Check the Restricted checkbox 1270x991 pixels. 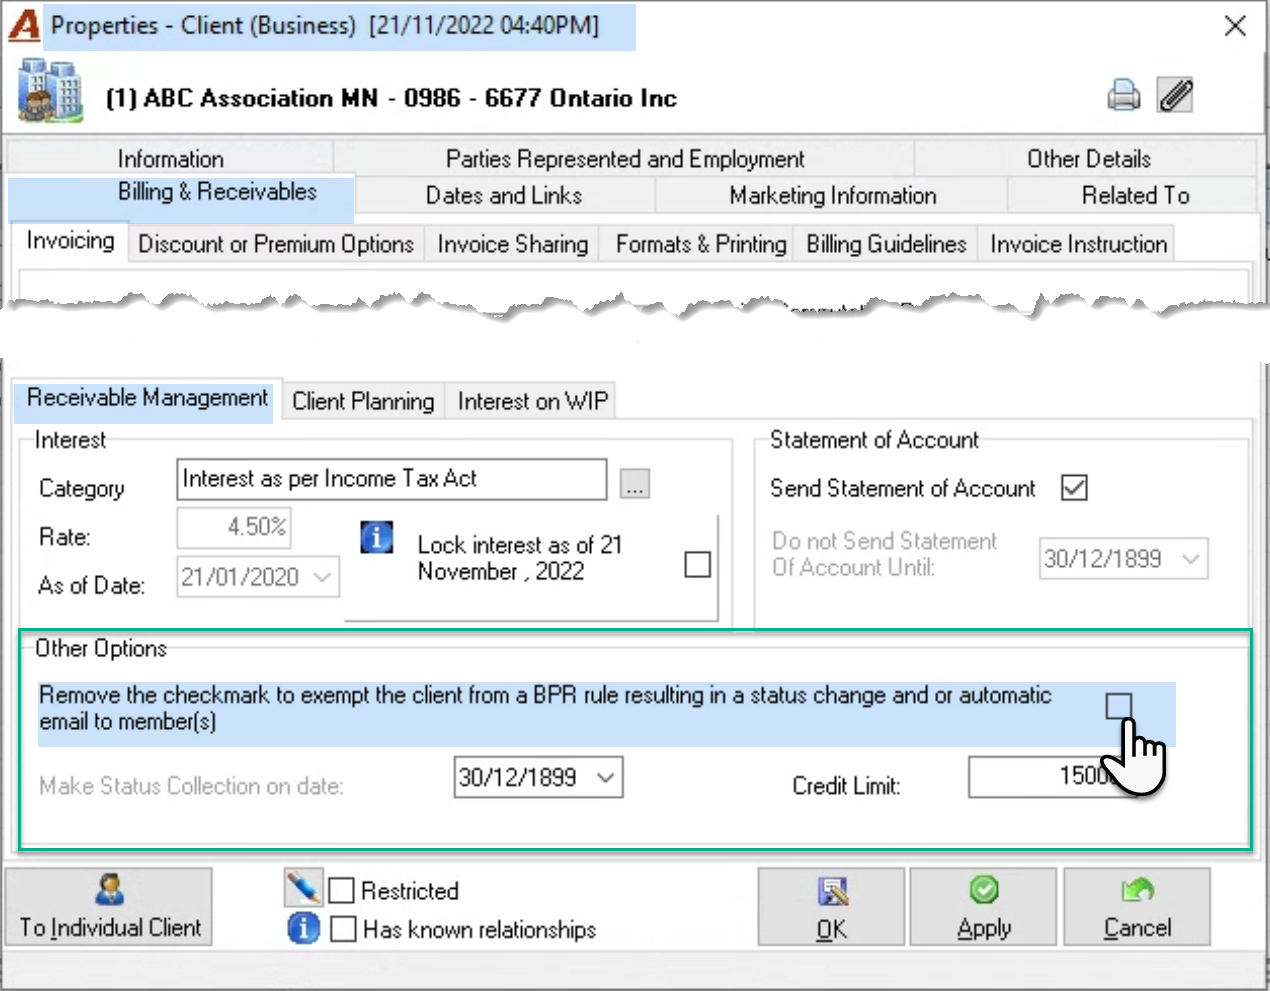coord(342,890)
